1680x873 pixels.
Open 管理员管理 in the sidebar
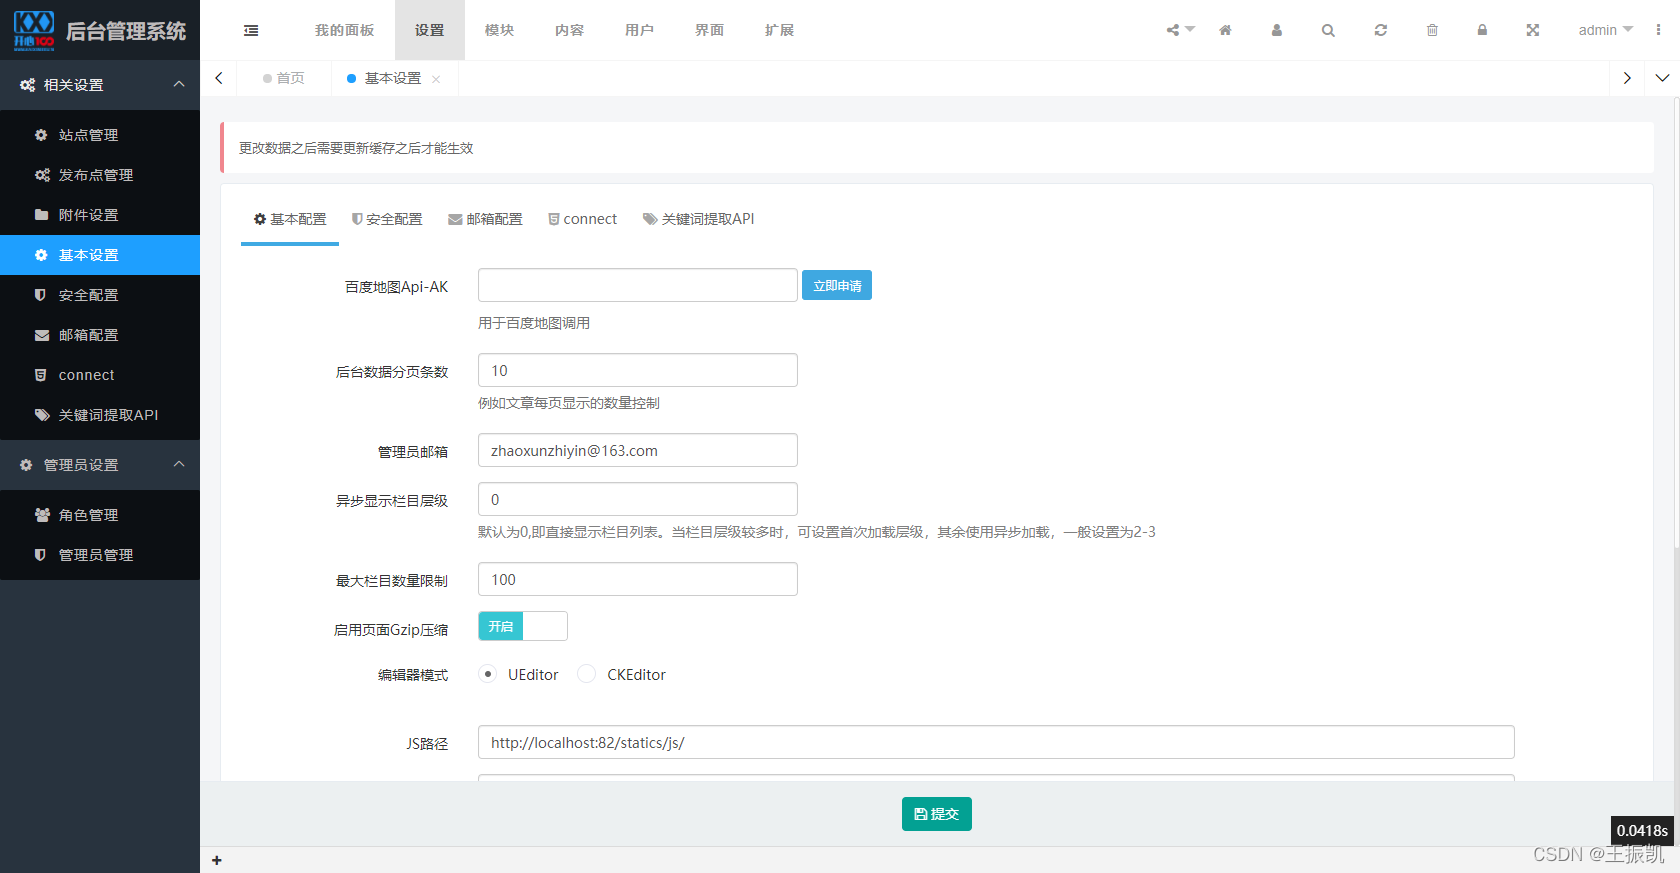[100, 555]
